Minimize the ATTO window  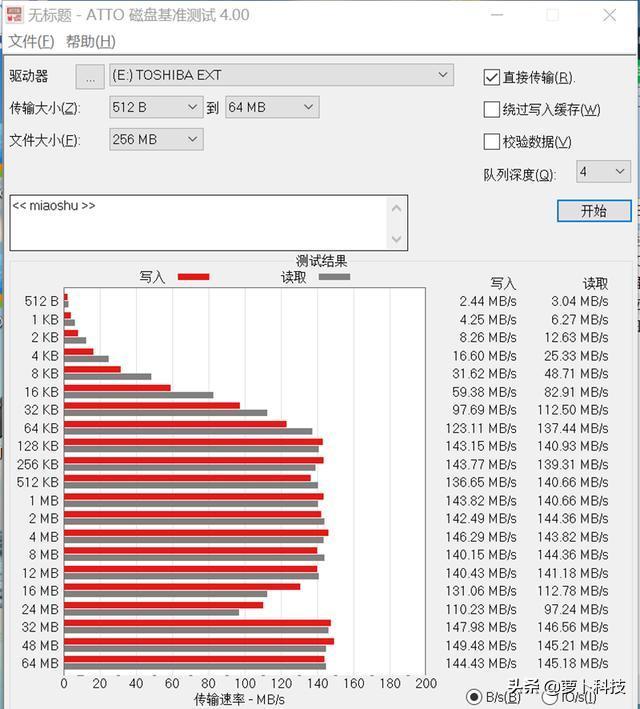tap(498, 15)
